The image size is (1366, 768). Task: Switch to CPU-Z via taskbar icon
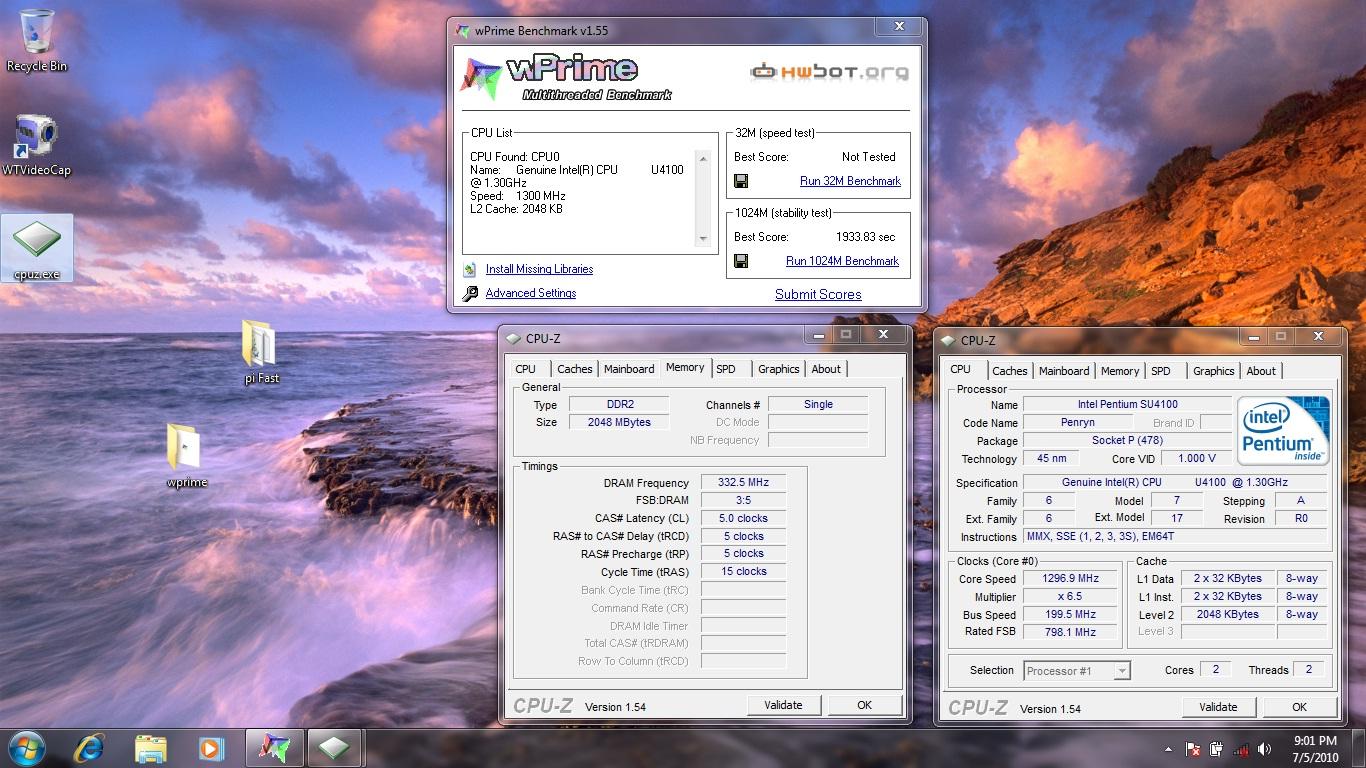click(334, 747)
